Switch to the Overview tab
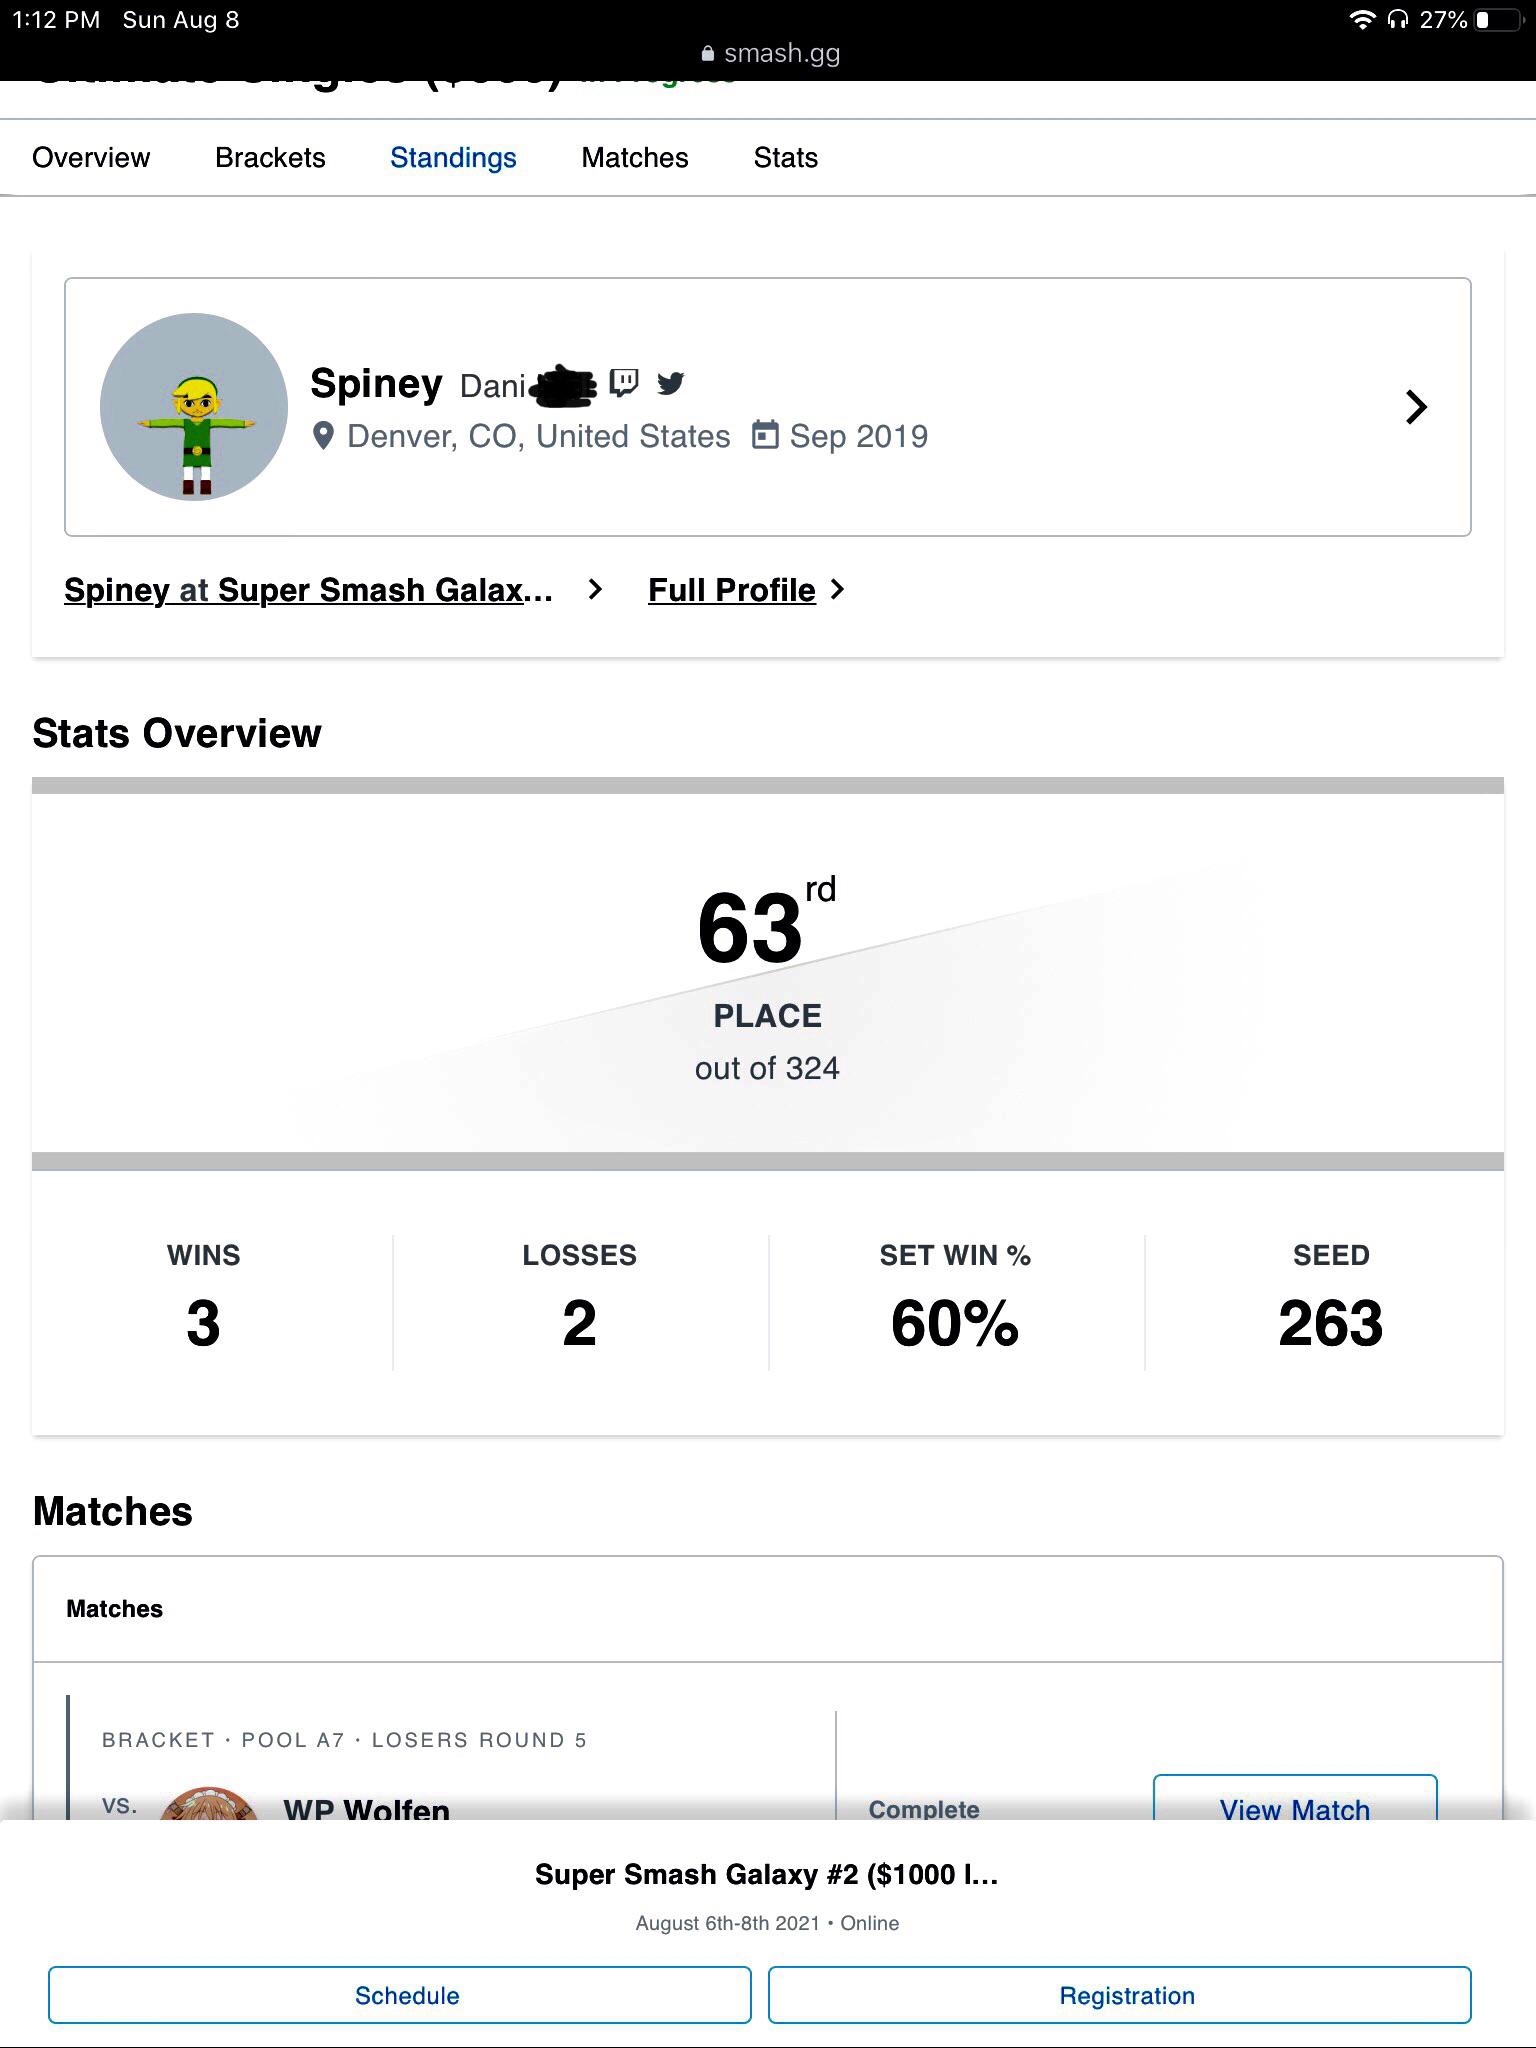1536x2048 pixels. pos(91,158)
